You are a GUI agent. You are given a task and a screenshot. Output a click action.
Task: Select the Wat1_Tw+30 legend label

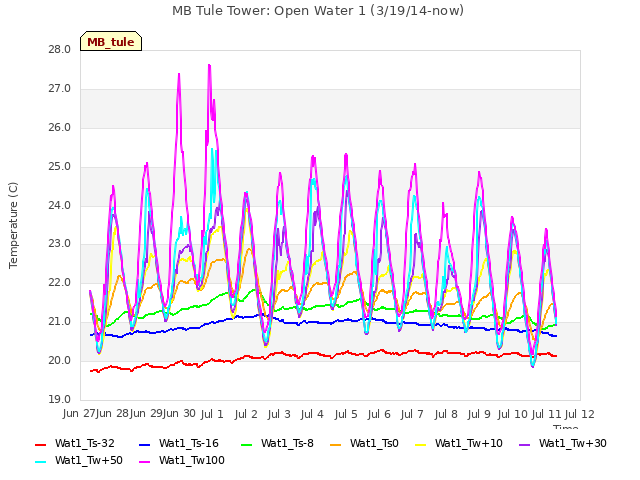click(x=572, y=443)
